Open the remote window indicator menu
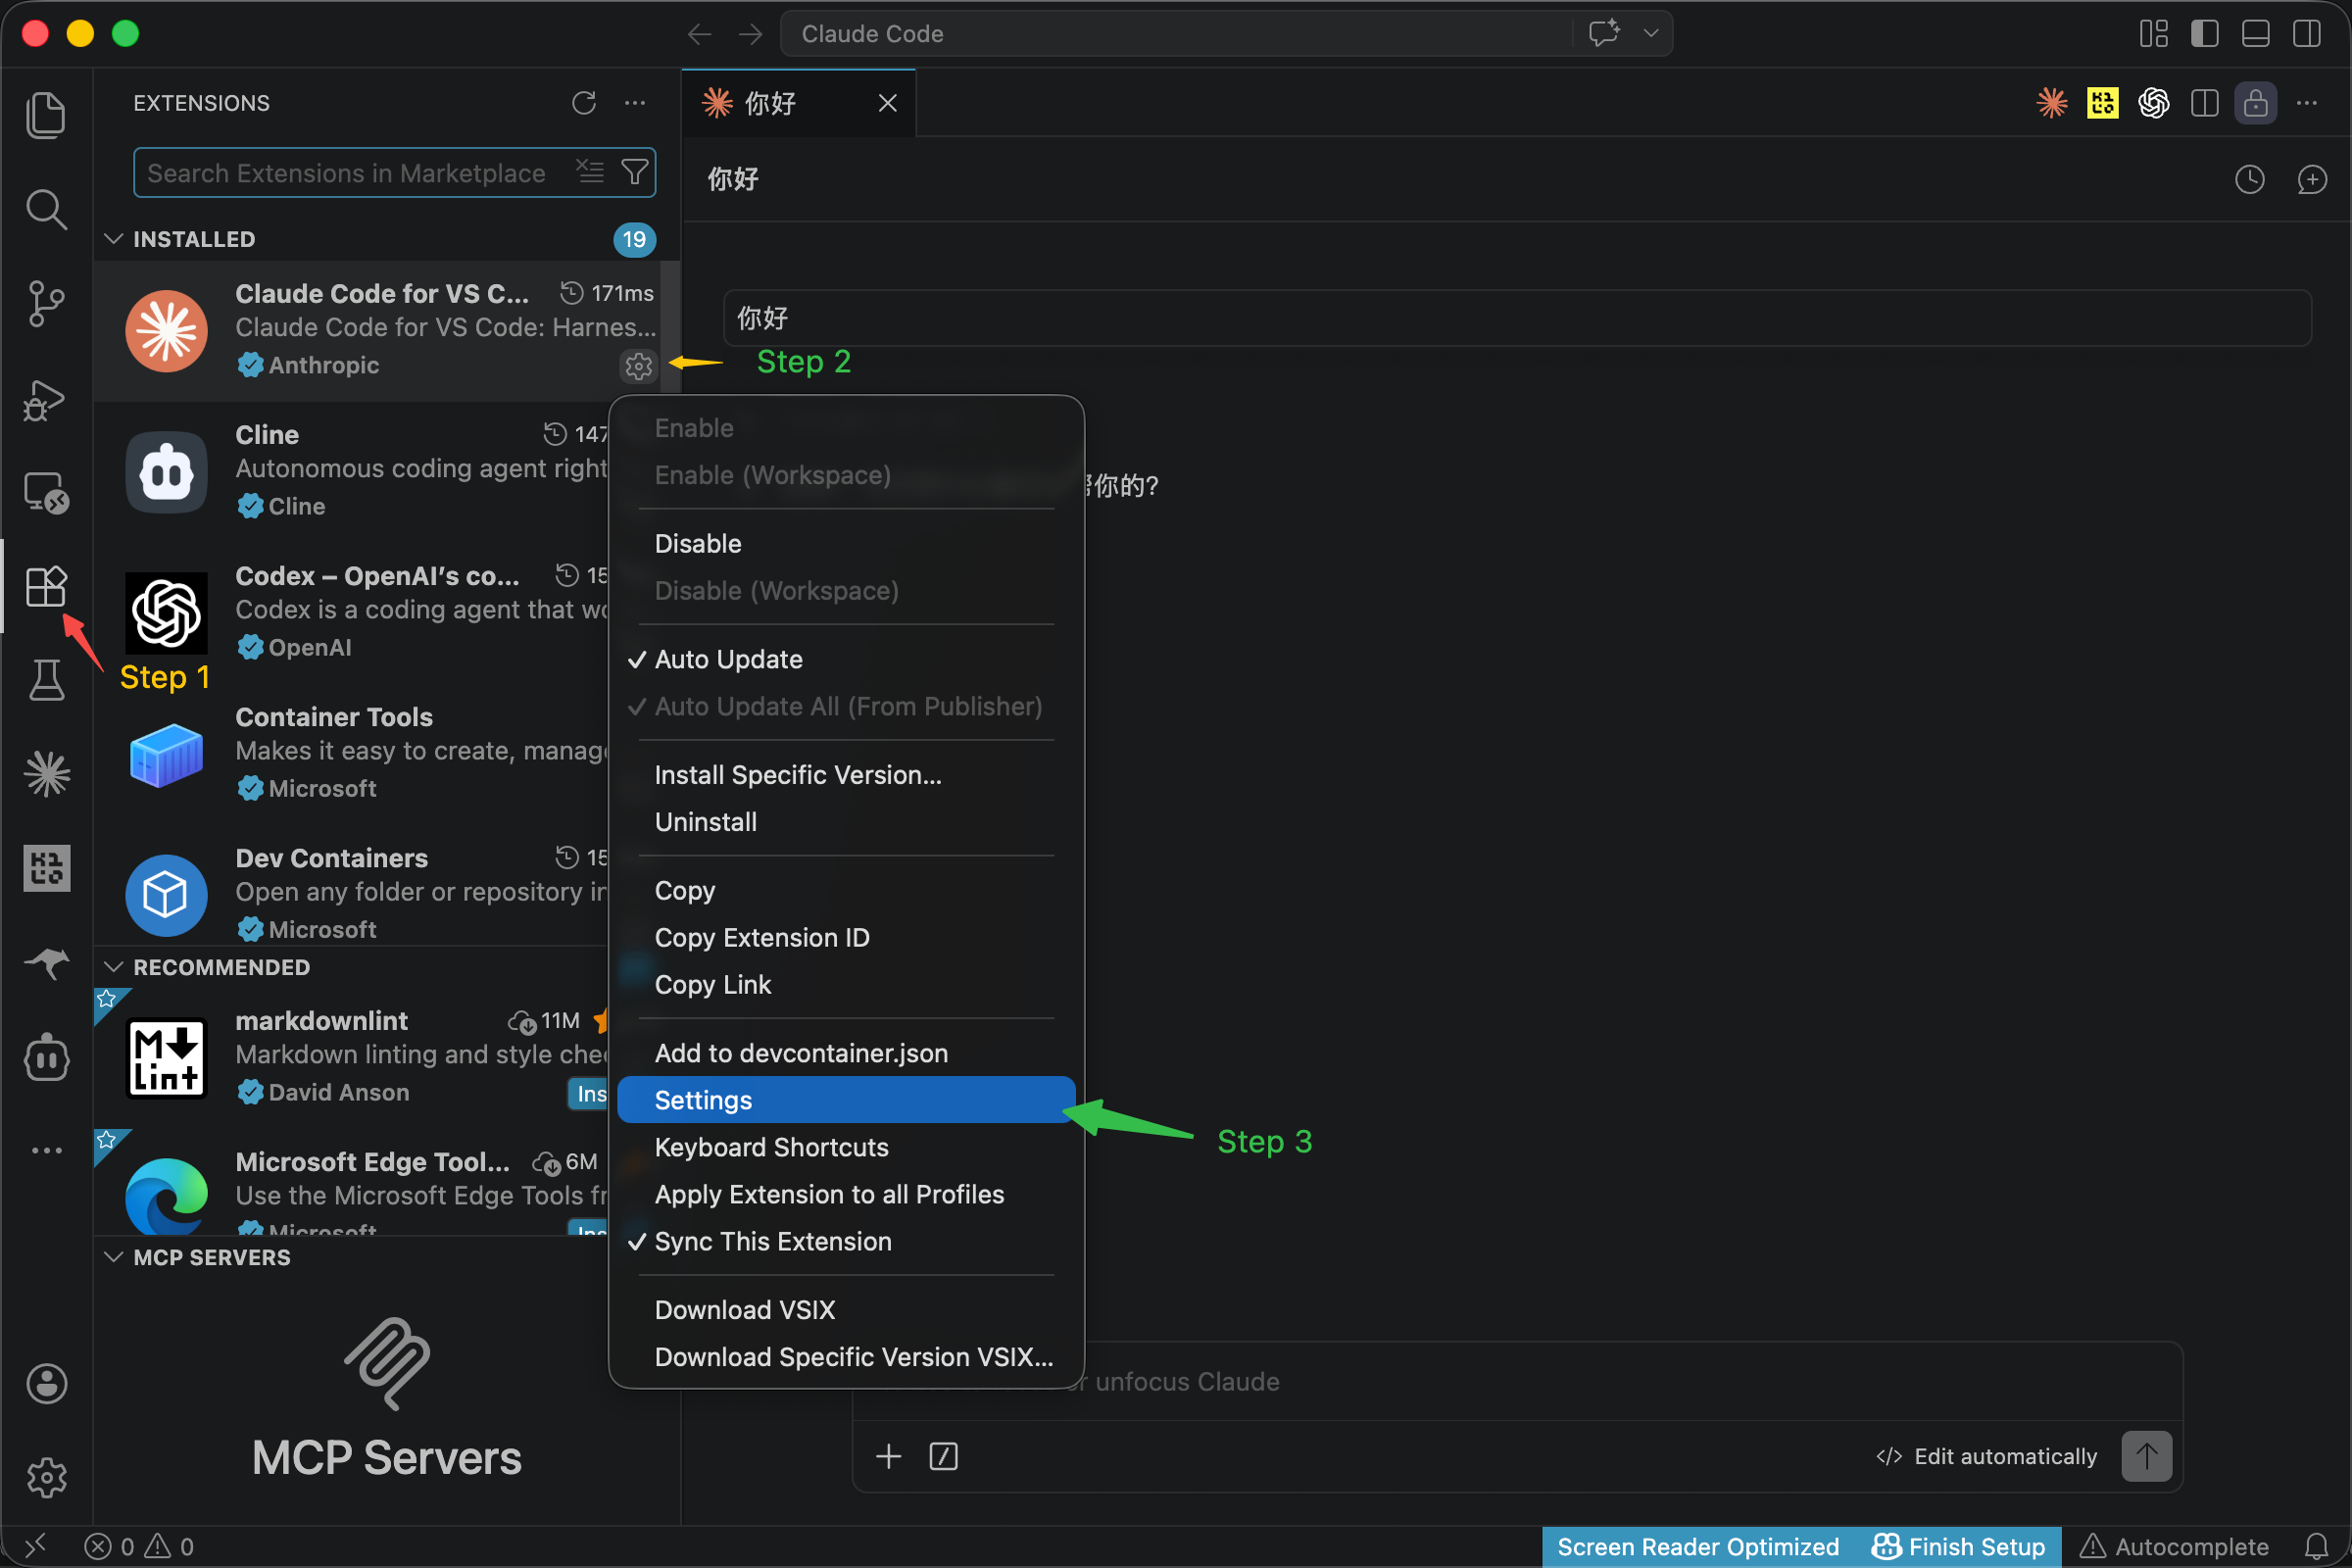Screen dimensions: 2352x1568 (35, 1547)
